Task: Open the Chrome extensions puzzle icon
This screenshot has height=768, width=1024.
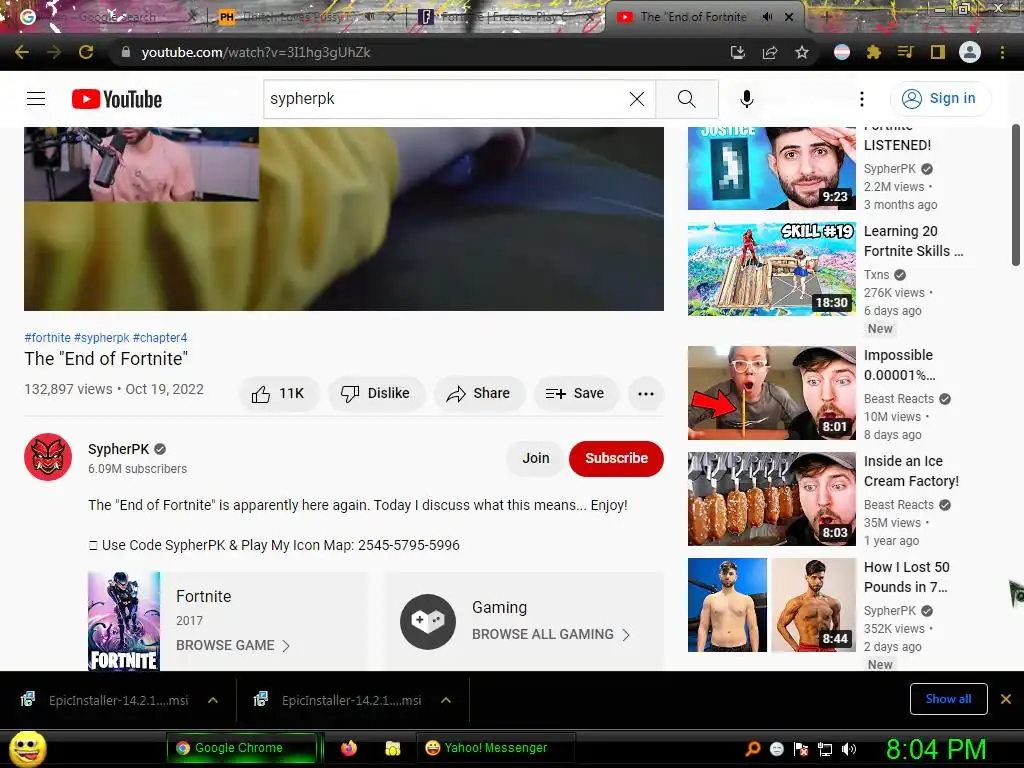Action: point(874,52)
